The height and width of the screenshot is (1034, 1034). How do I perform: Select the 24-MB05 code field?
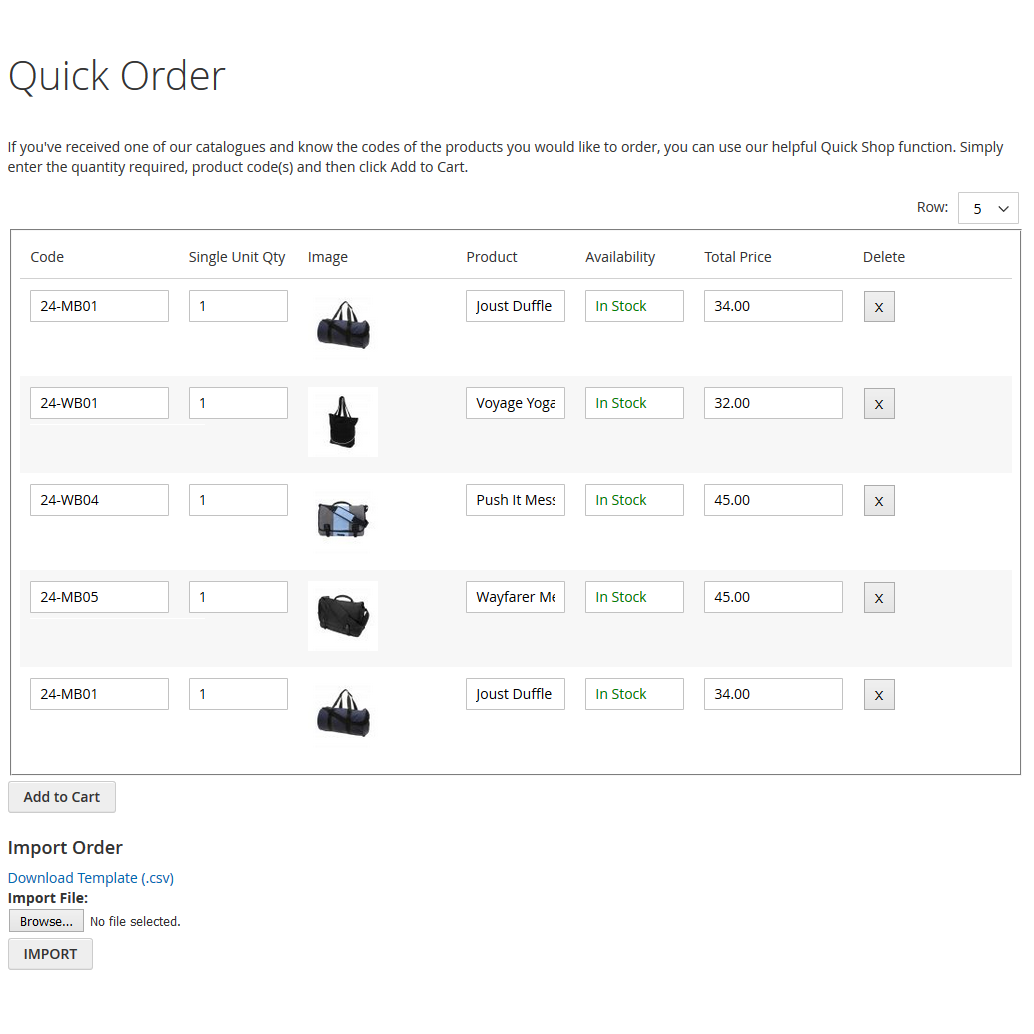tap(99, 597)
